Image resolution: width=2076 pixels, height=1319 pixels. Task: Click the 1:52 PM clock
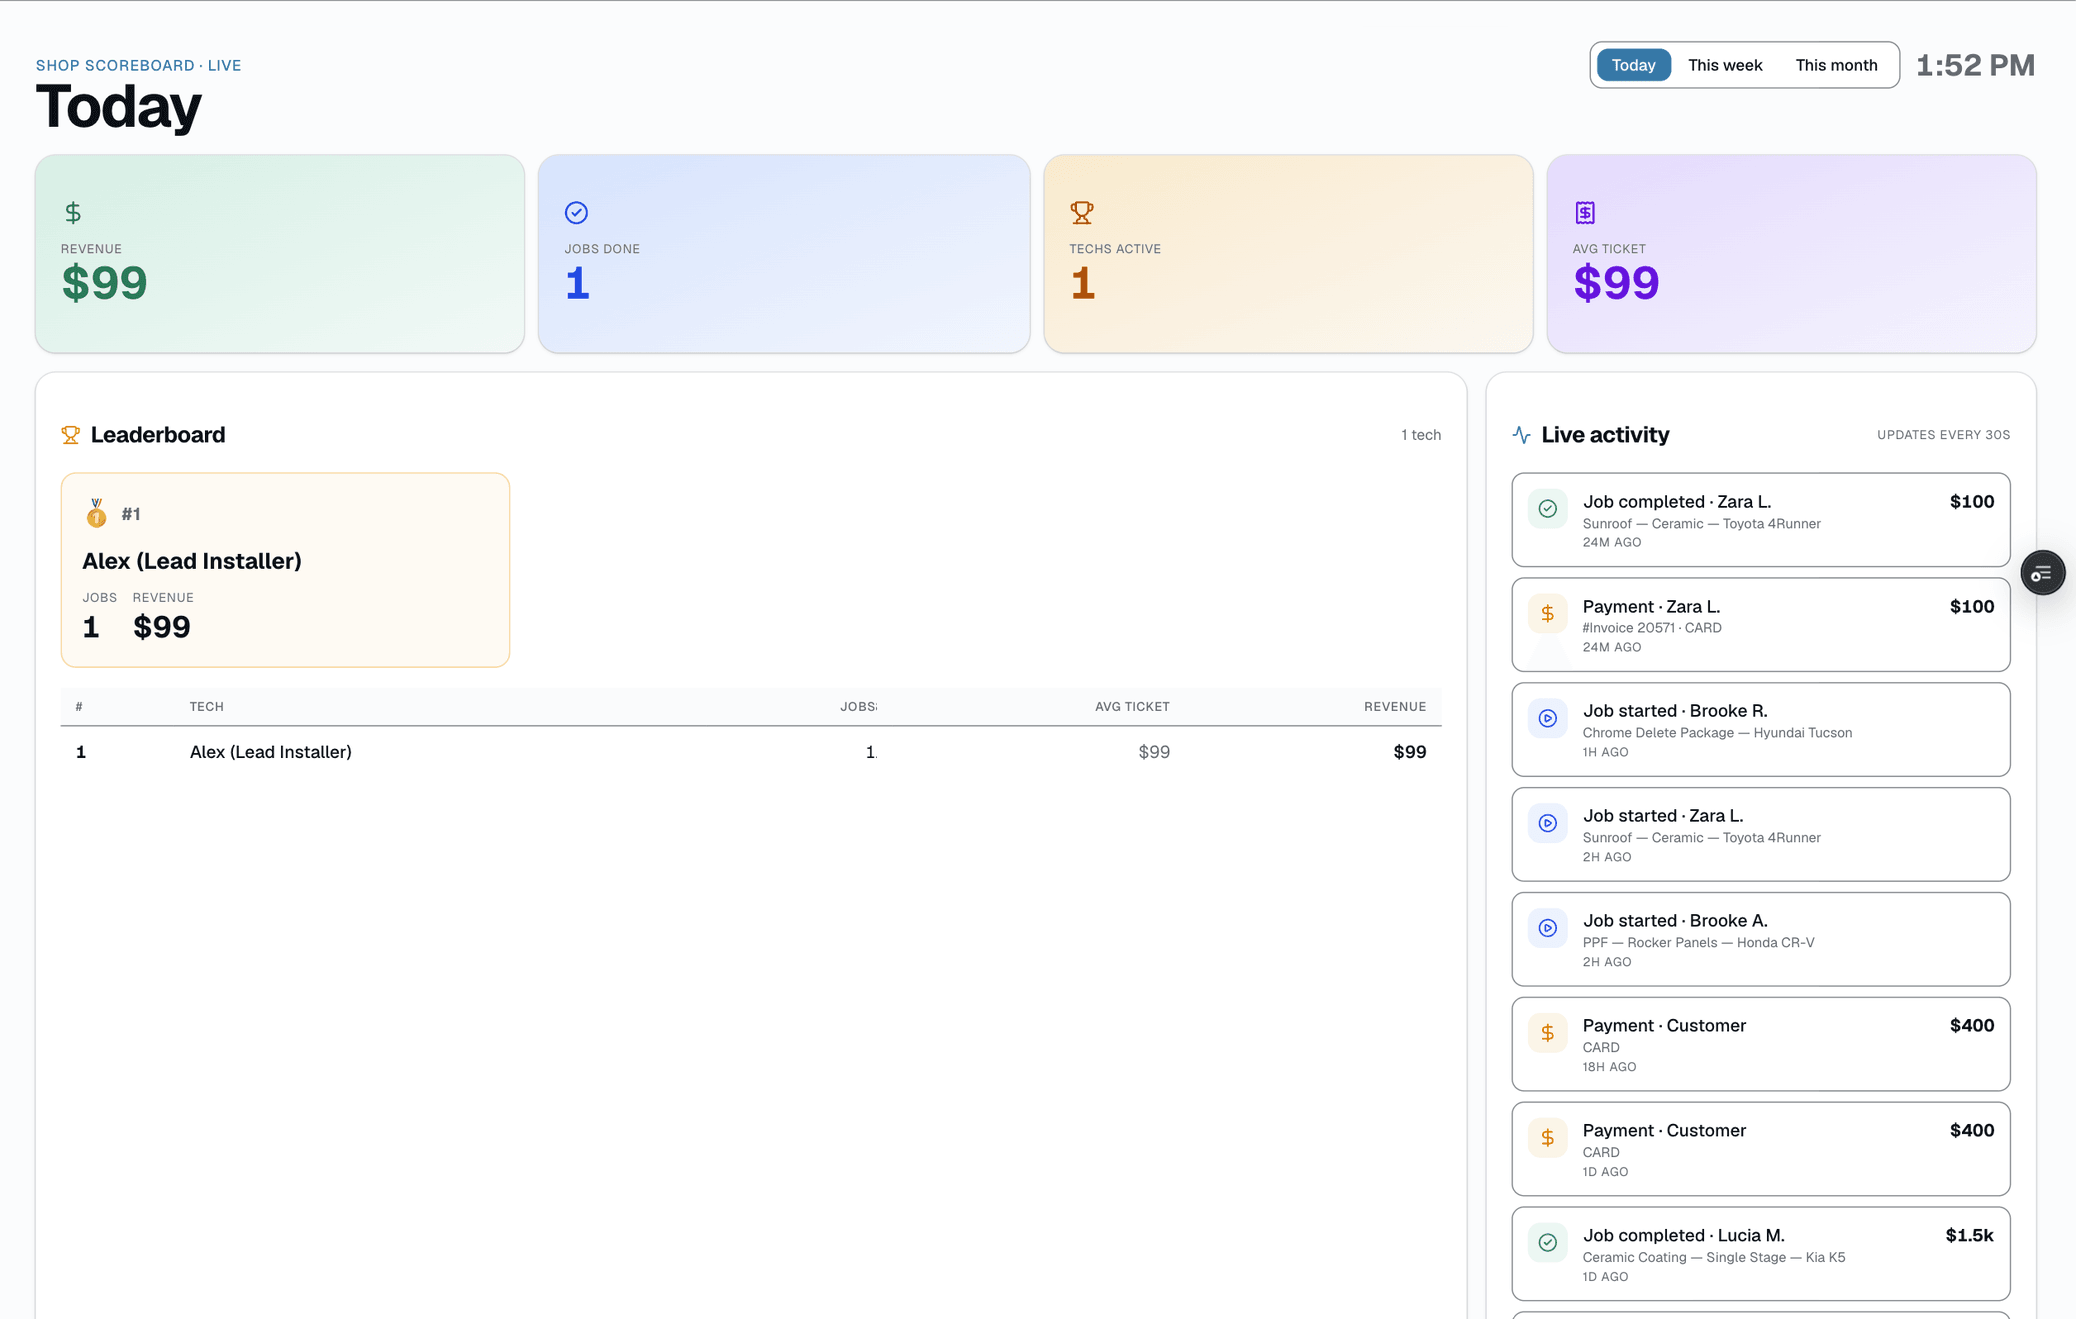(1975, 65)
